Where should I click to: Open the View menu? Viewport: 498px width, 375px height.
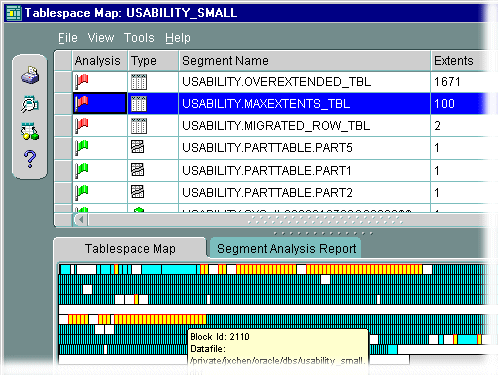point(101,38)
